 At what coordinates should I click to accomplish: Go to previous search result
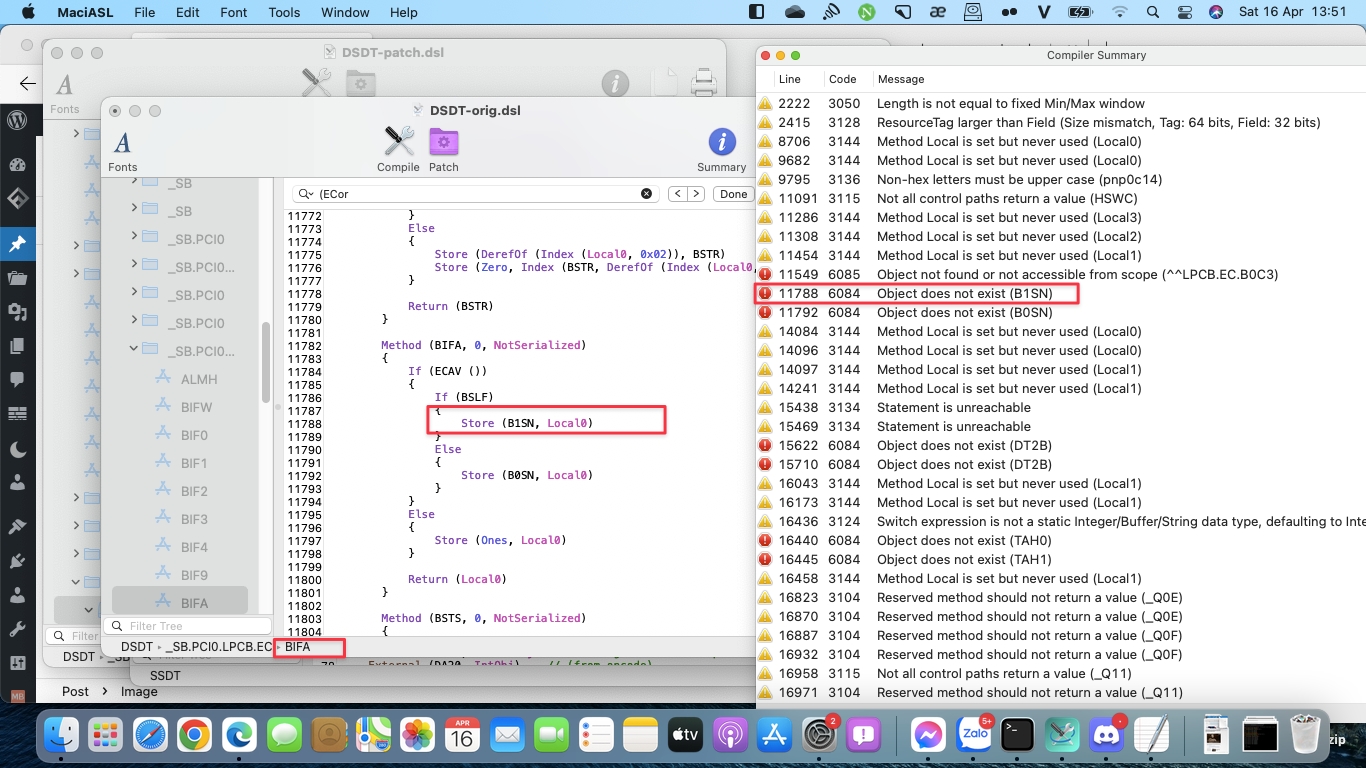click(677, 194)
